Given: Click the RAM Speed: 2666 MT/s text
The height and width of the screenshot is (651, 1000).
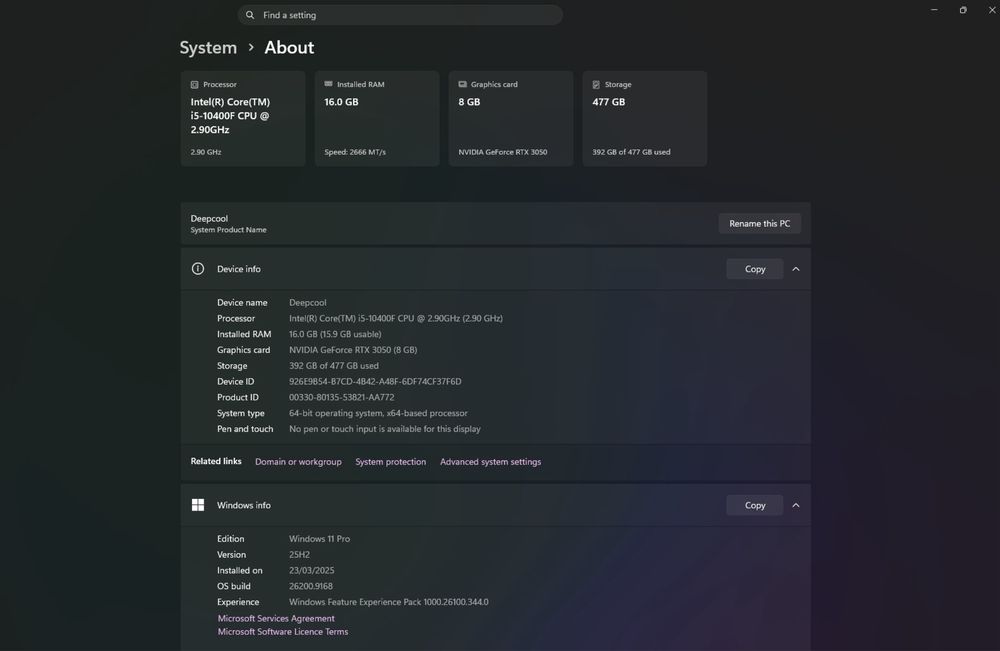Looking at the screenshot, I should [355, 152].
